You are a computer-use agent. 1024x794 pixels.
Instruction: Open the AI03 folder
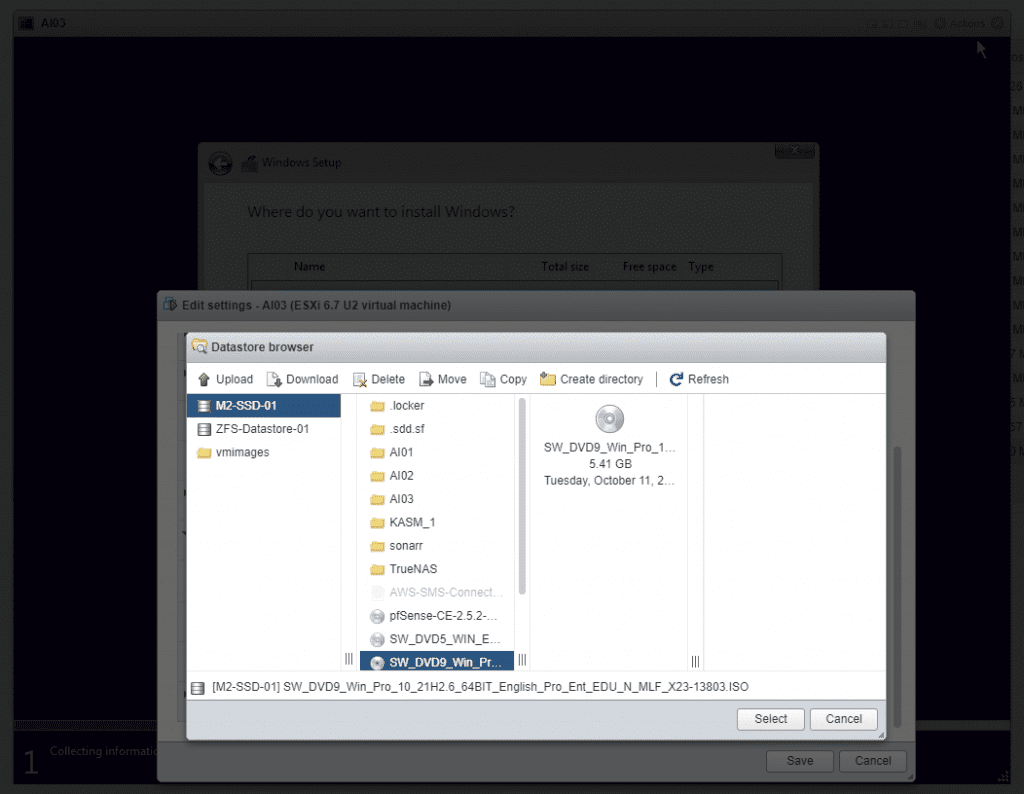(437, 500)
